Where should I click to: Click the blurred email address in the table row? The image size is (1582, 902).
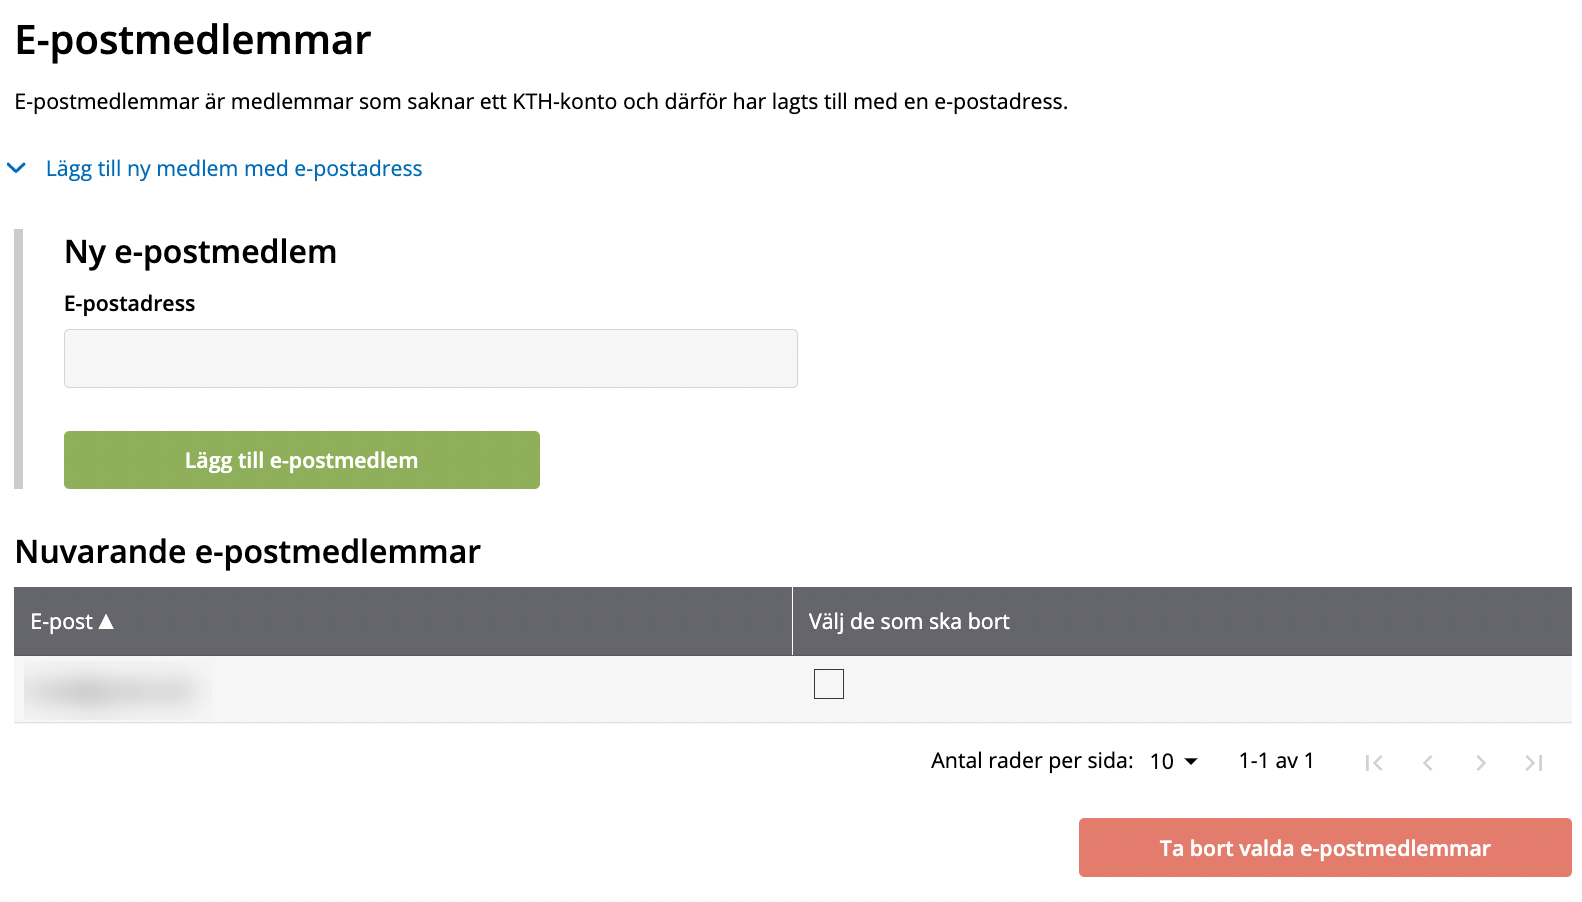[x=117, y=690]
